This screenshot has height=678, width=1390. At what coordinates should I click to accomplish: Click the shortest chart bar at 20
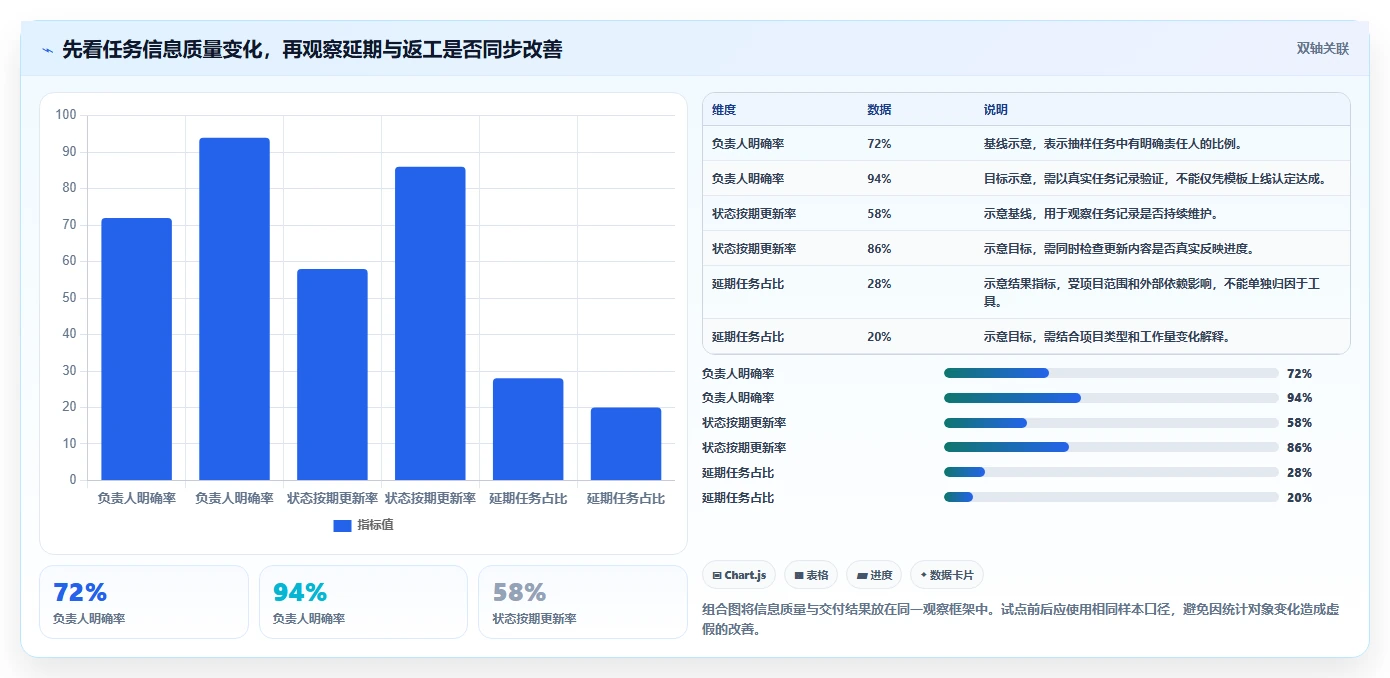[626, 444]
